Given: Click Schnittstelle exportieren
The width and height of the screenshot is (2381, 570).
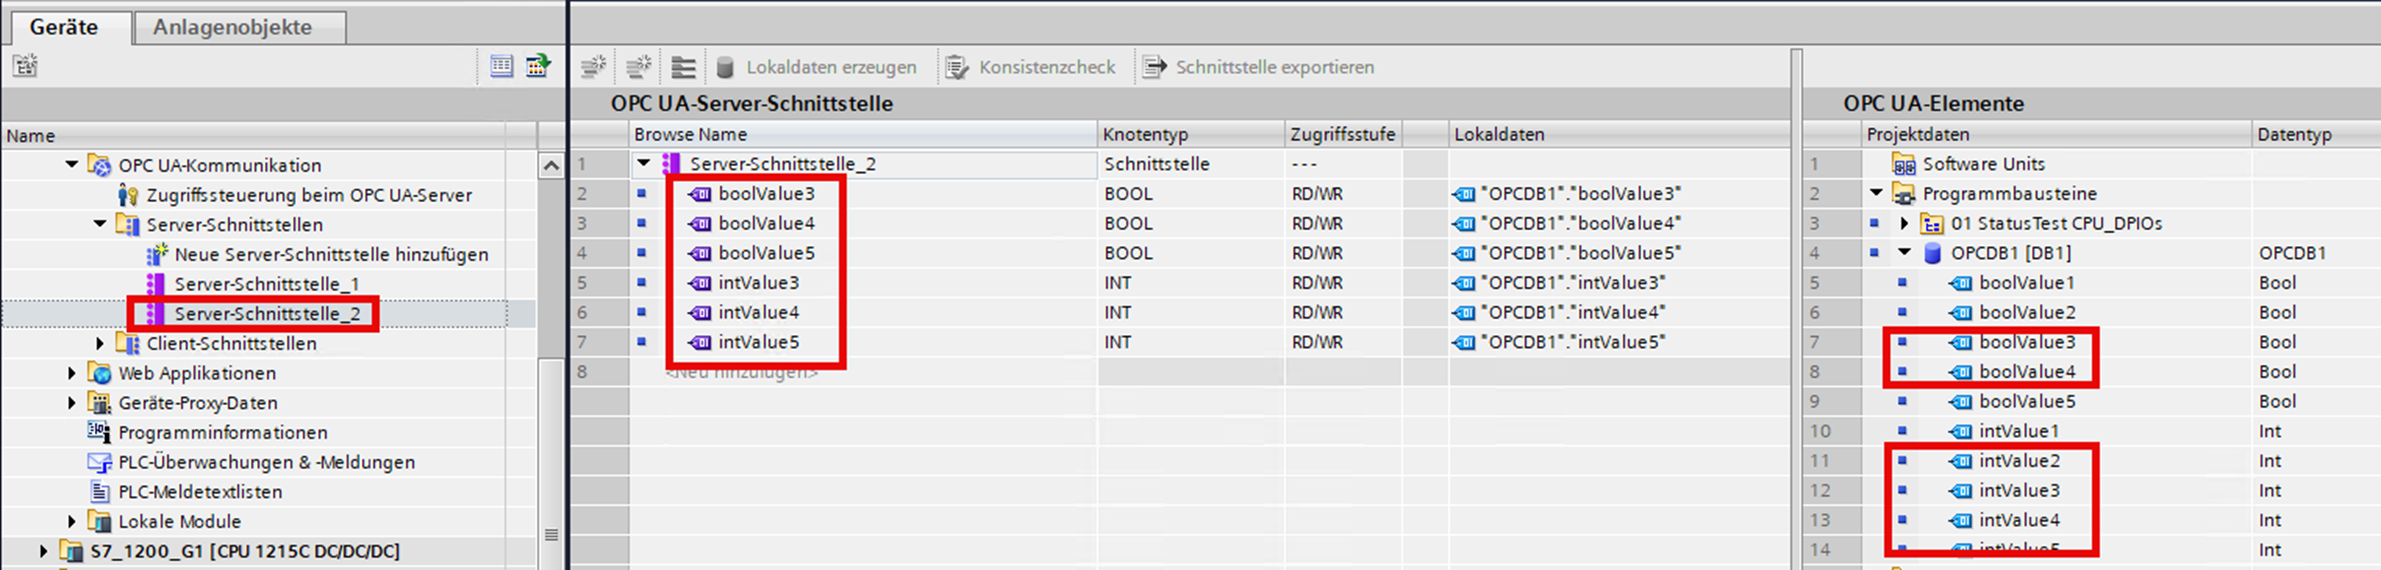Looking at the screenshot, I should tap(1259, 67).
